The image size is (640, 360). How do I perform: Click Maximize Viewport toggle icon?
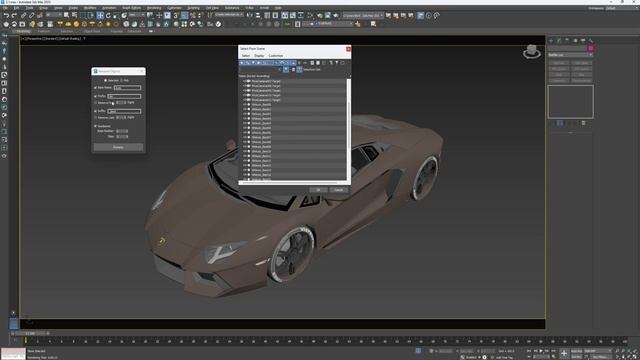tap(635, 357)
